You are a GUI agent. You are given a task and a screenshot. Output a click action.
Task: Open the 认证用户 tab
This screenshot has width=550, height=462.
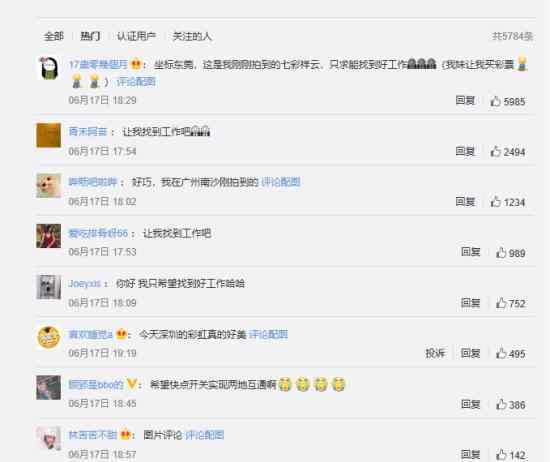136,36
